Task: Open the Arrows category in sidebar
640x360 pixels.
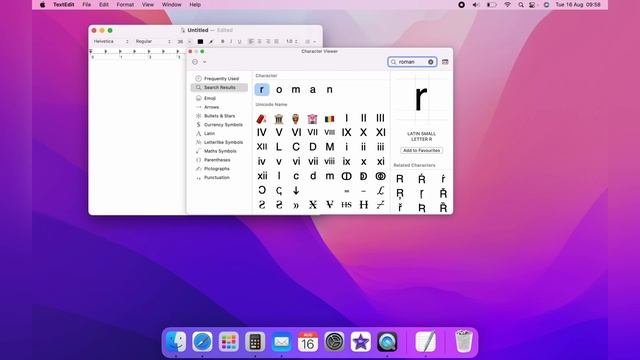Action: tap(219, 107)
